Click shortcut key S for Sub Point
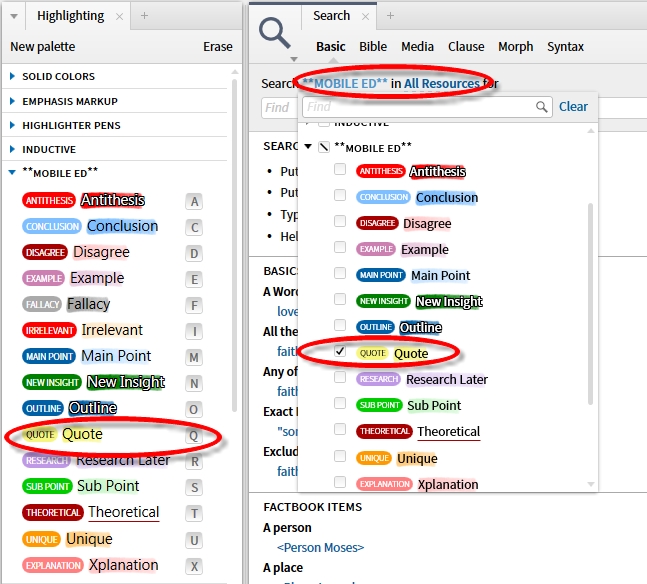The image size is (647, 584). coord(194,487)
